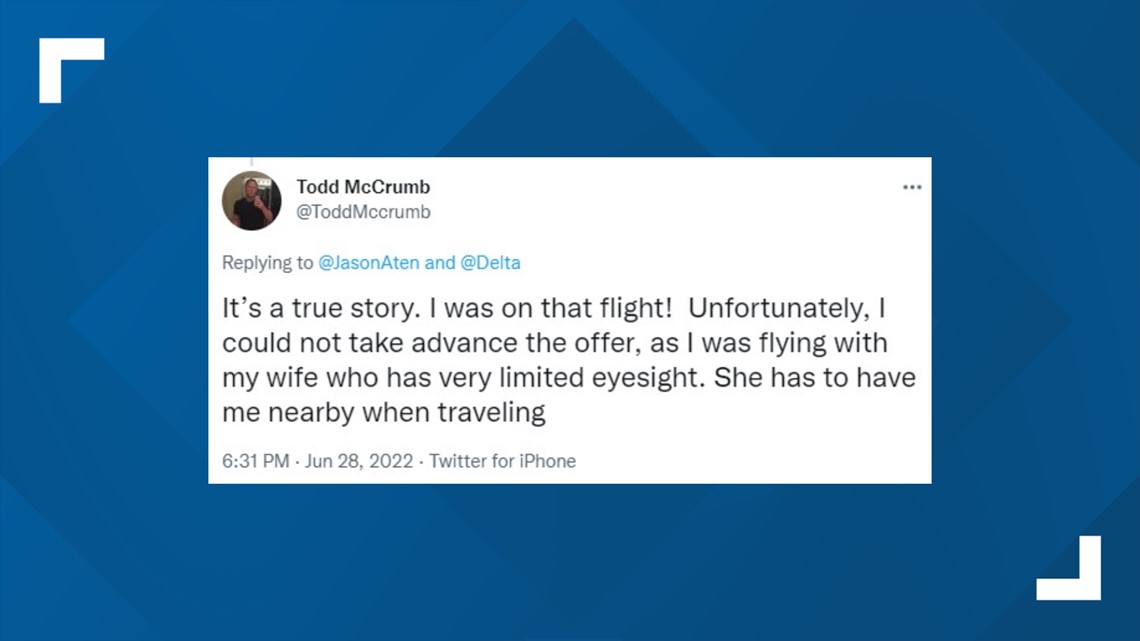
Task: Open the three-dot more options menu
Action: 912,188
